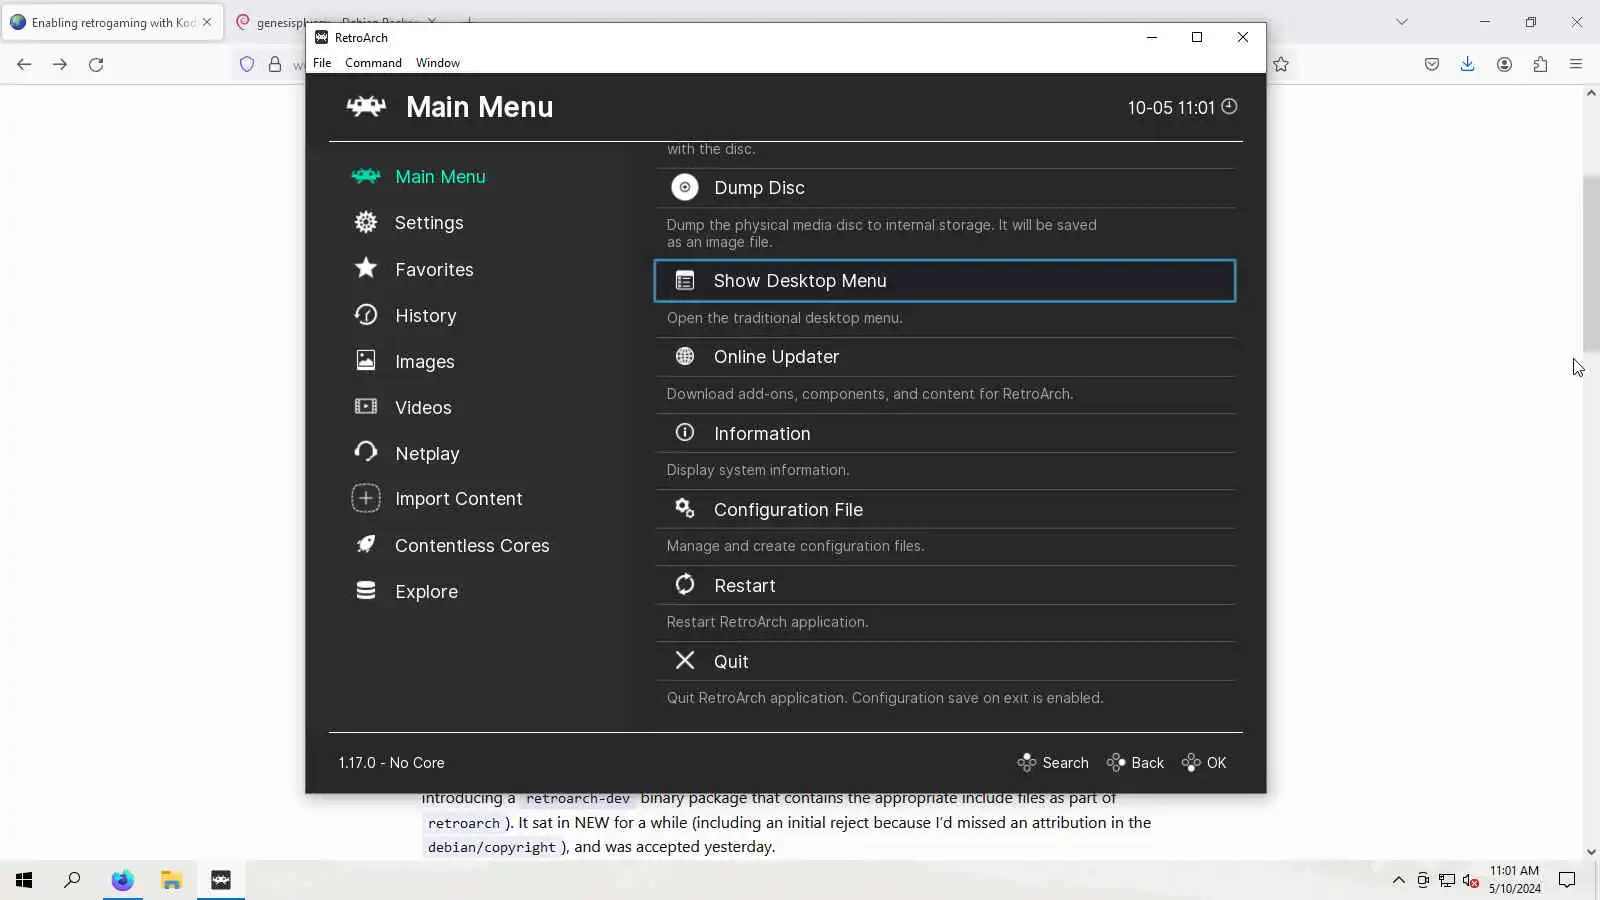Open the Firefox extensions puzzle icon
The width and height of the screenshot is (1600, 900).
[1540, 64]
